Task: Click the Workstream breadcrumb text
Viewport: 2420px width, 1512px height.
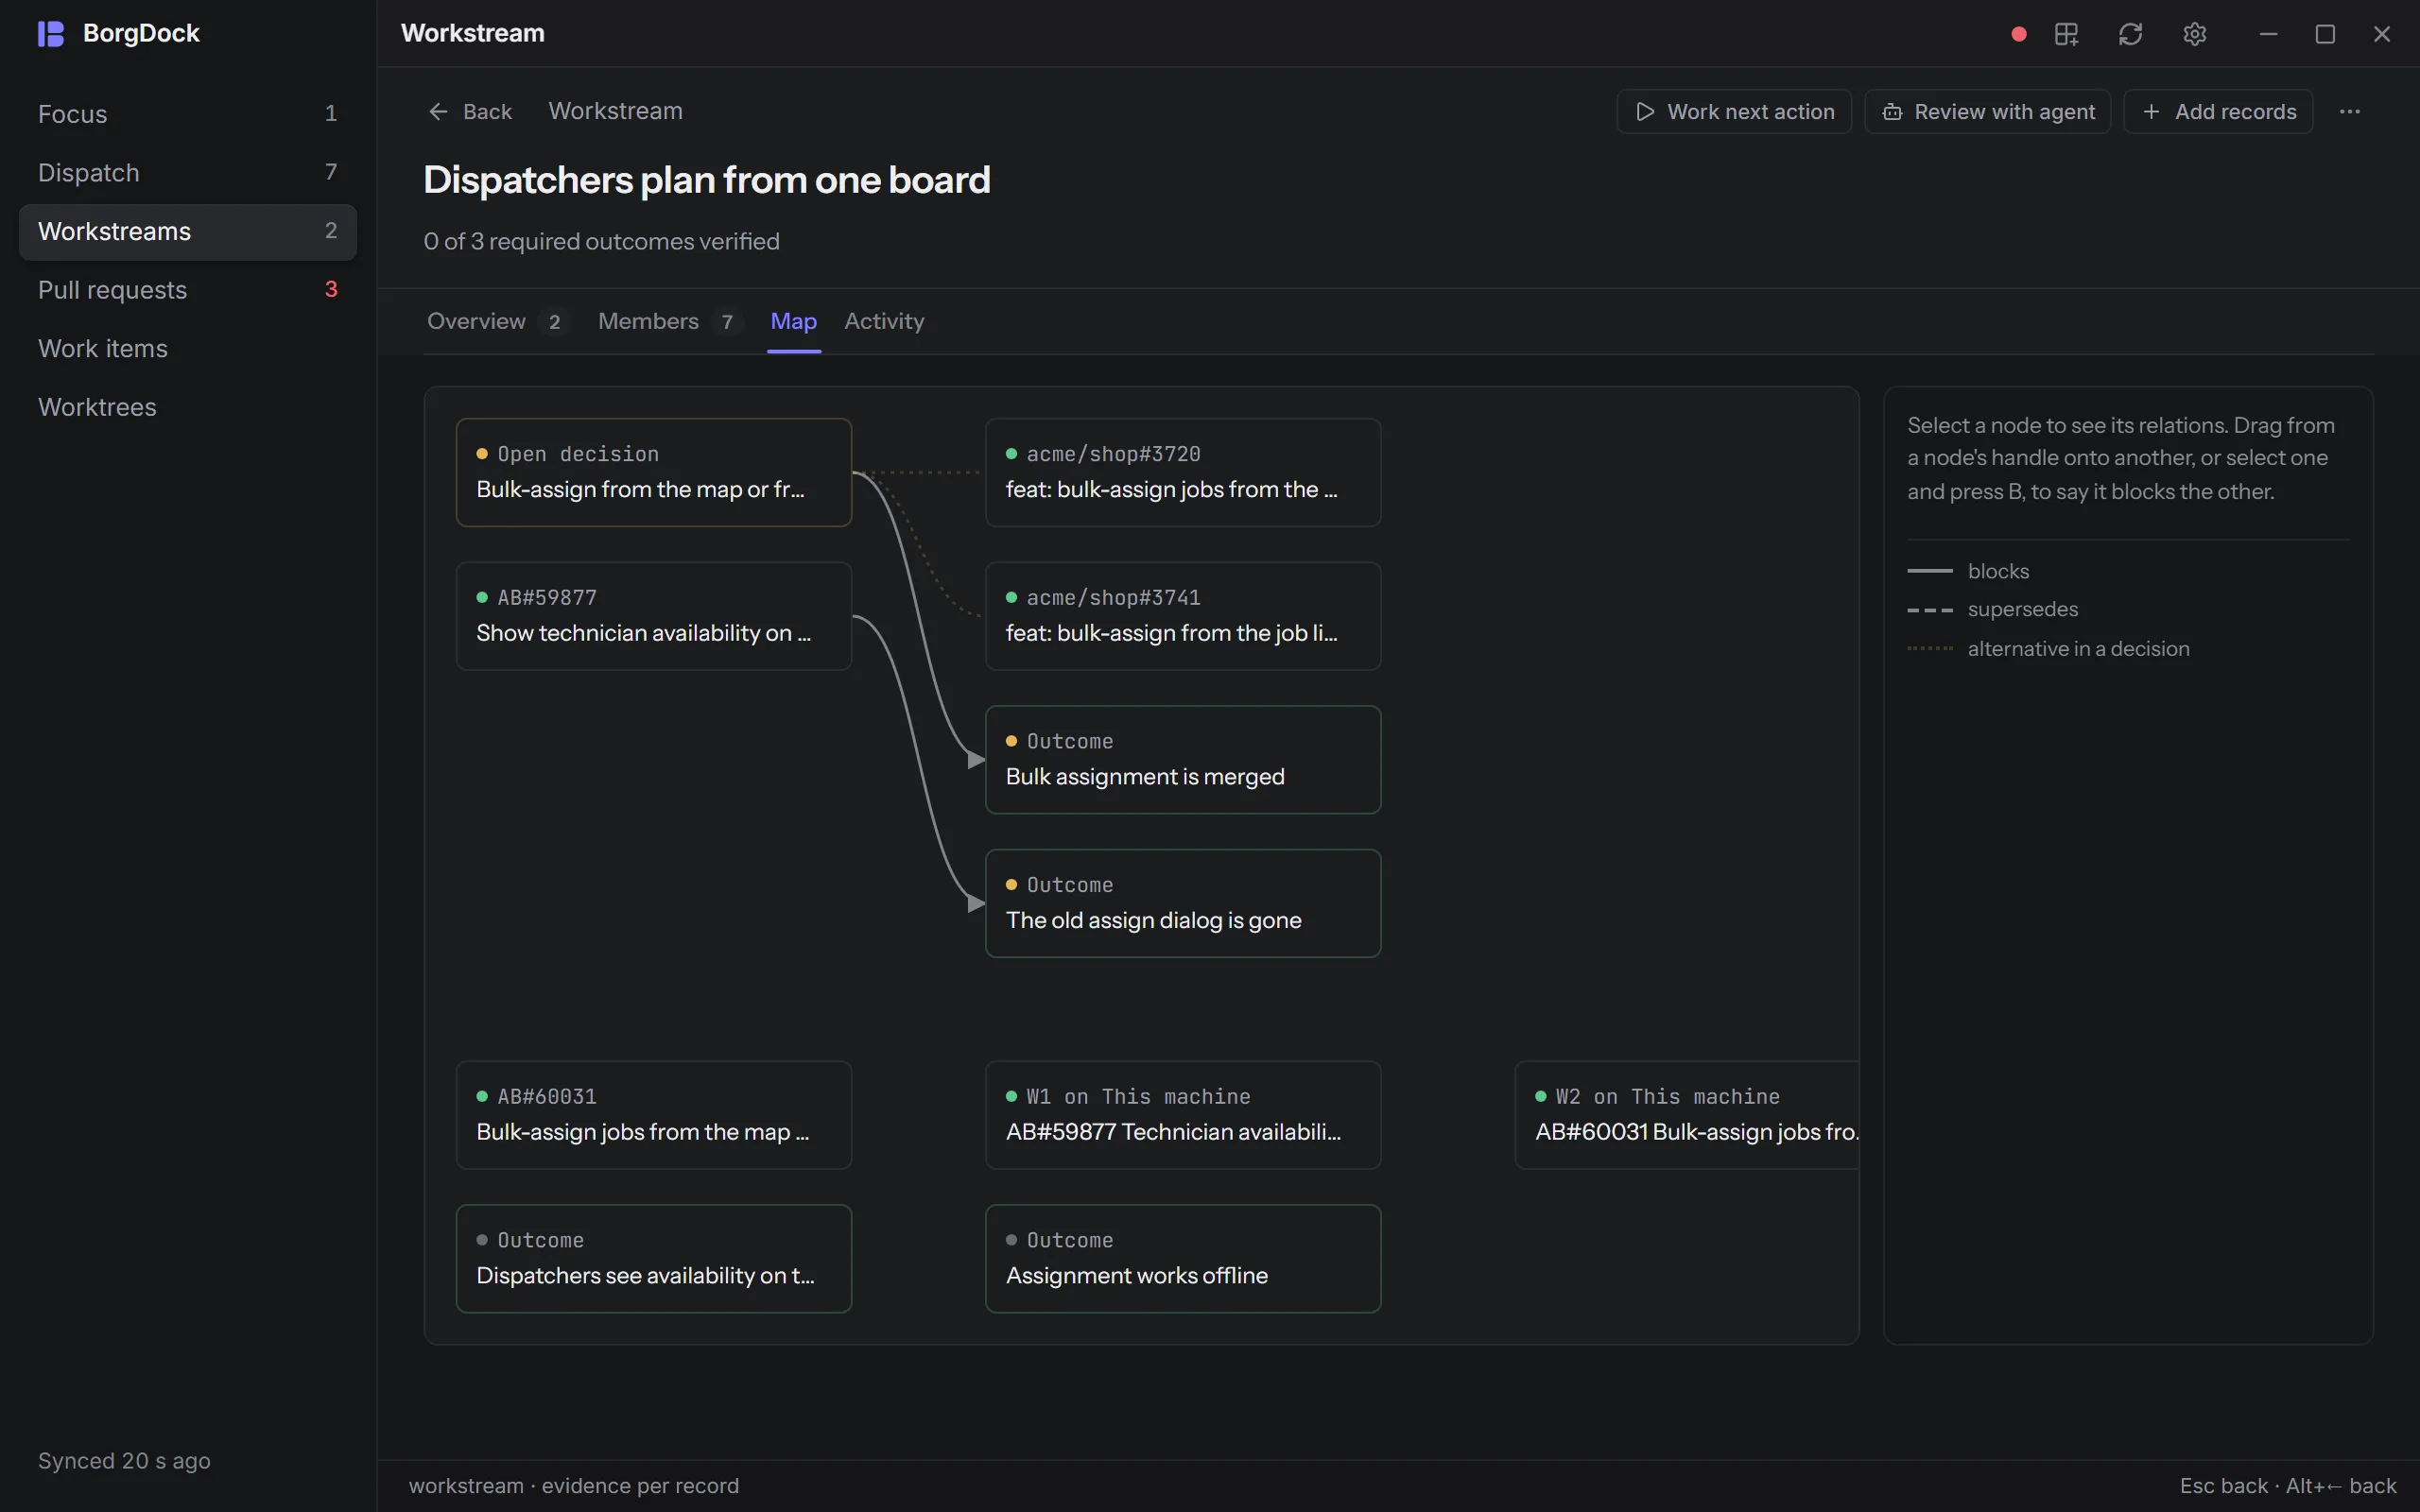Action: 615,112
